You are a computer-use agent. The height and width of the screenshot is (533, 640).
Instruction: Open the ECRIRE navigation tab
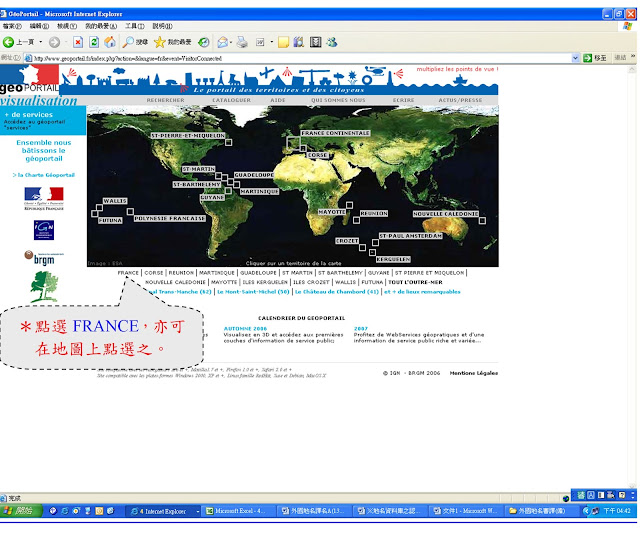click(403, 100)
